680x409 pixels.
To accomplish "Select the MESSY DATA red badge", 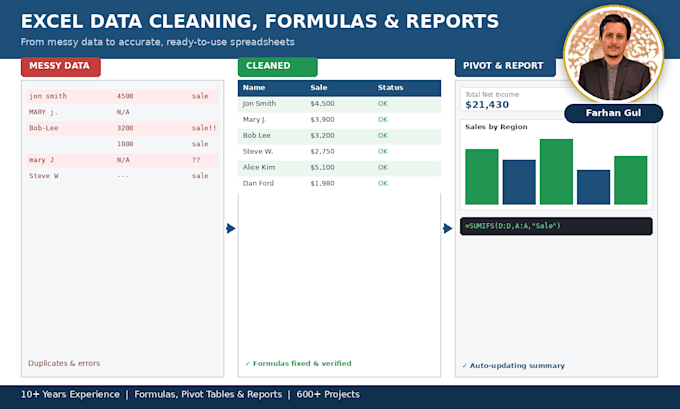I will tap(61, 66).
